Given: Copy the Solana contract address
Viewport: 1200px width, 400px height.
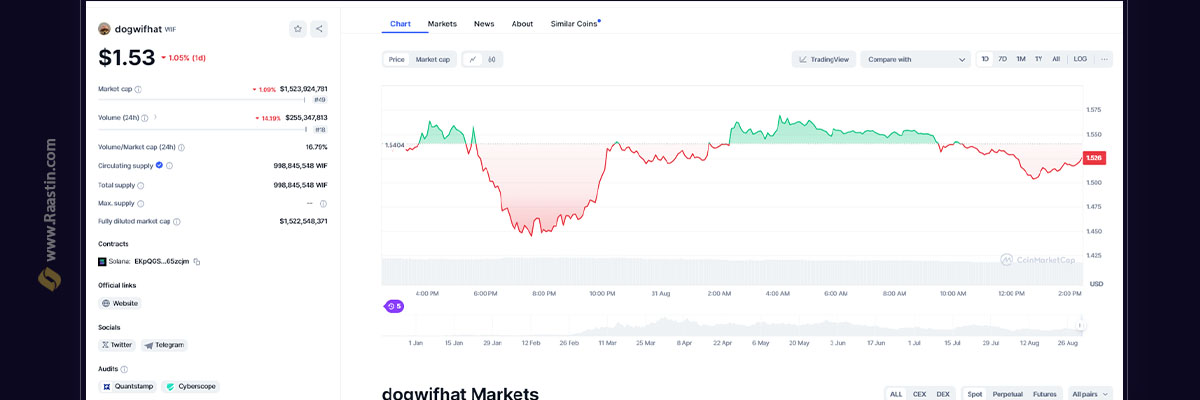Looking at the screenshot, I should tap(197, 261).
